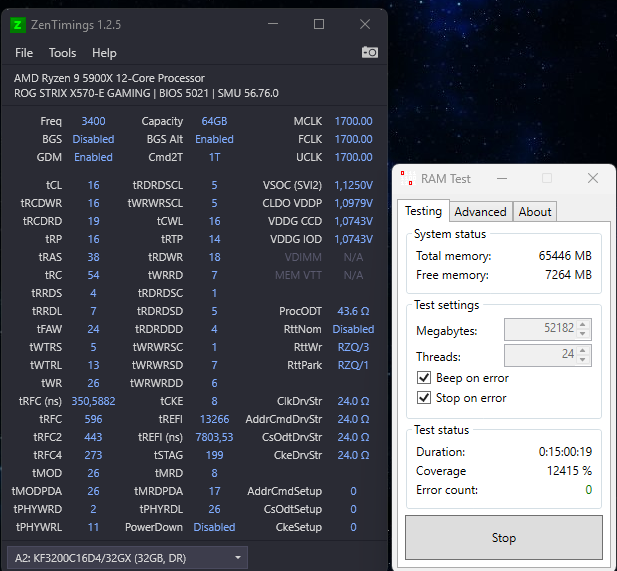Viewport: 617px width, 571px height.
Task: Click the CLDO VDDP value 1,0979V
Action: click(x=353, y=203)
